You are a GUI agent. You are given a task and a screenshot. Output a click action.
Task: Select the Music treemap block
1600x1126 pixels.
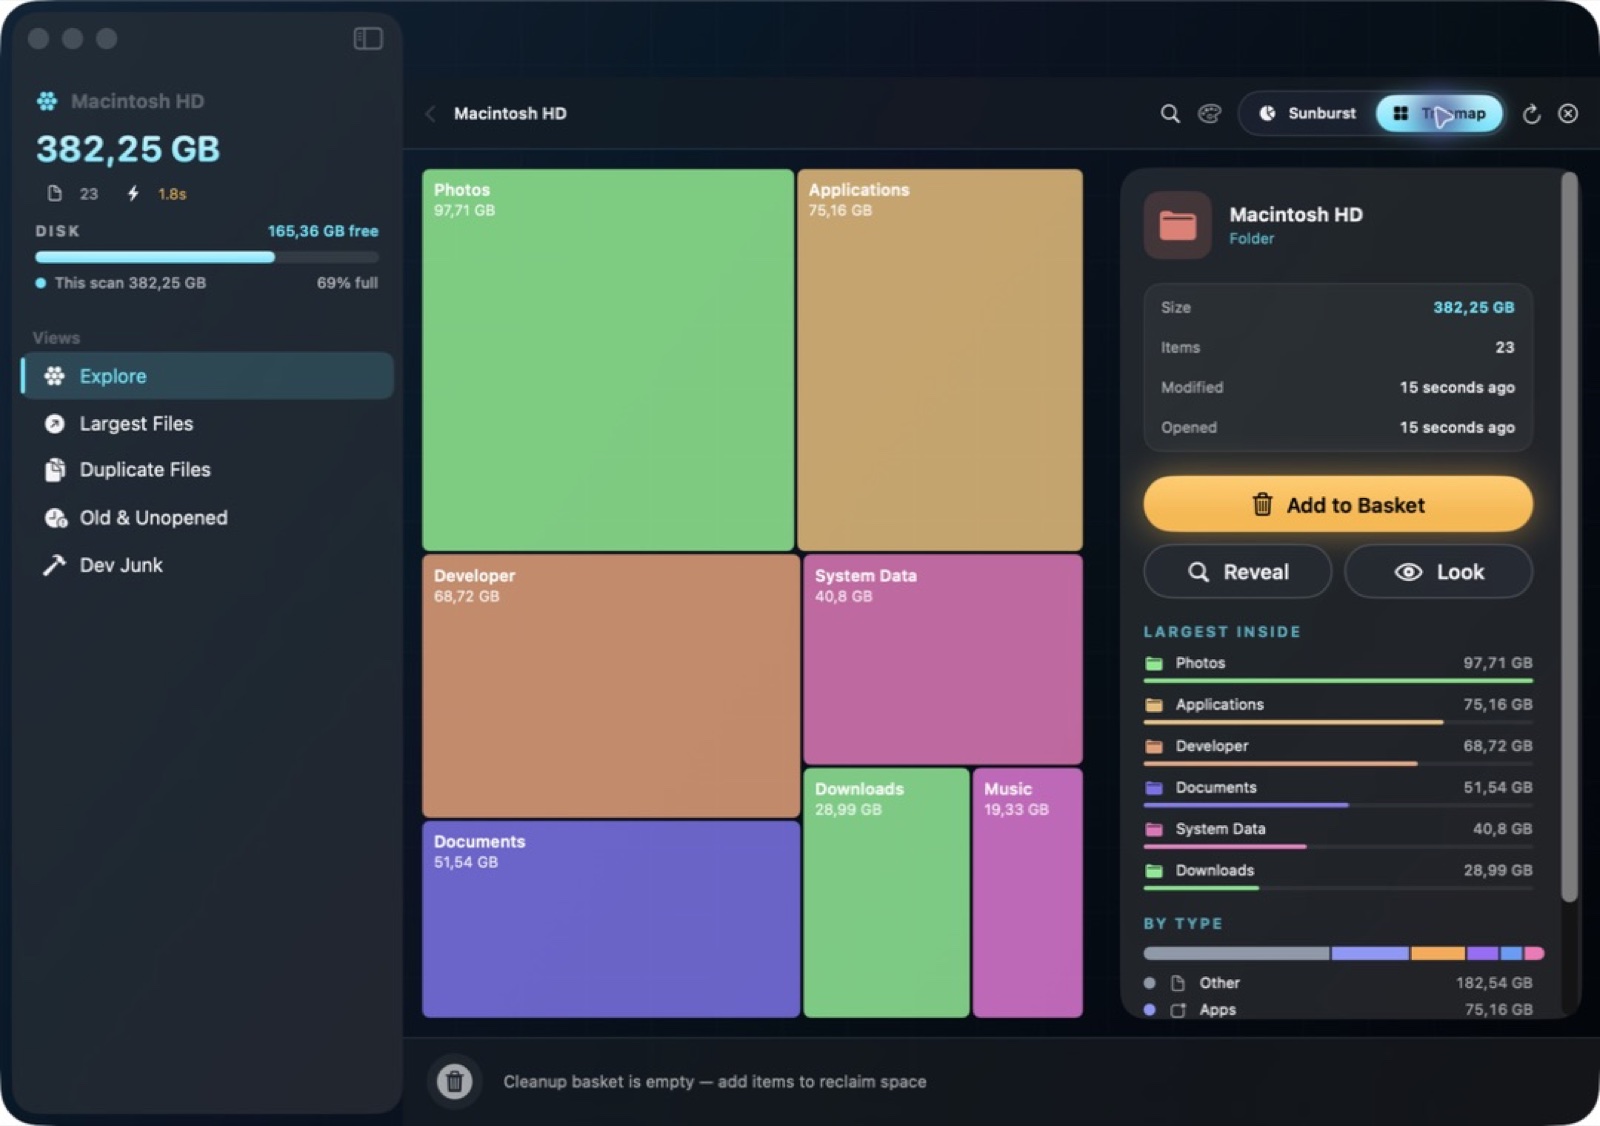(1028, 893)
